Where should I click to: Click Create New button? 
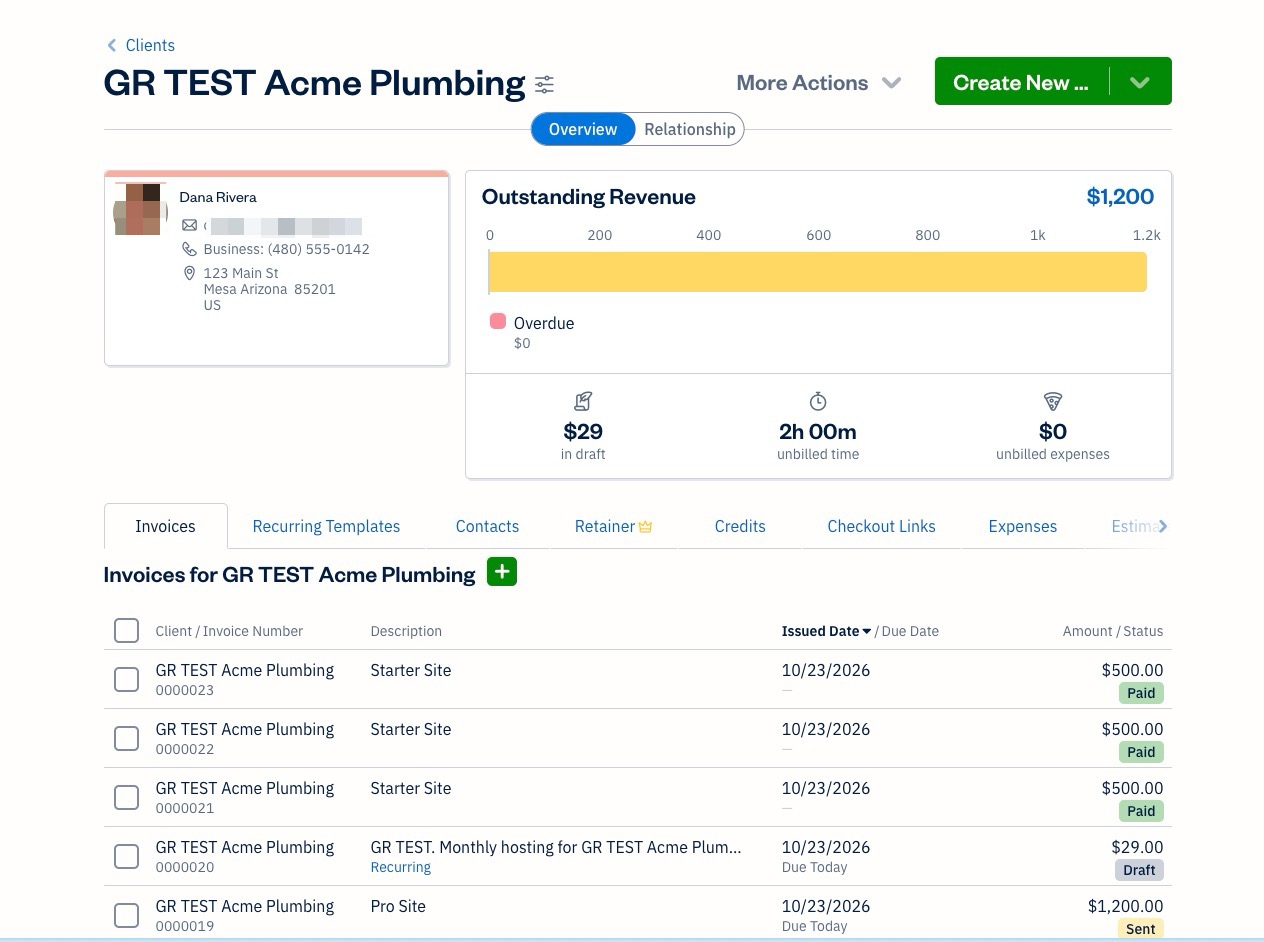tap(1021, 82)
